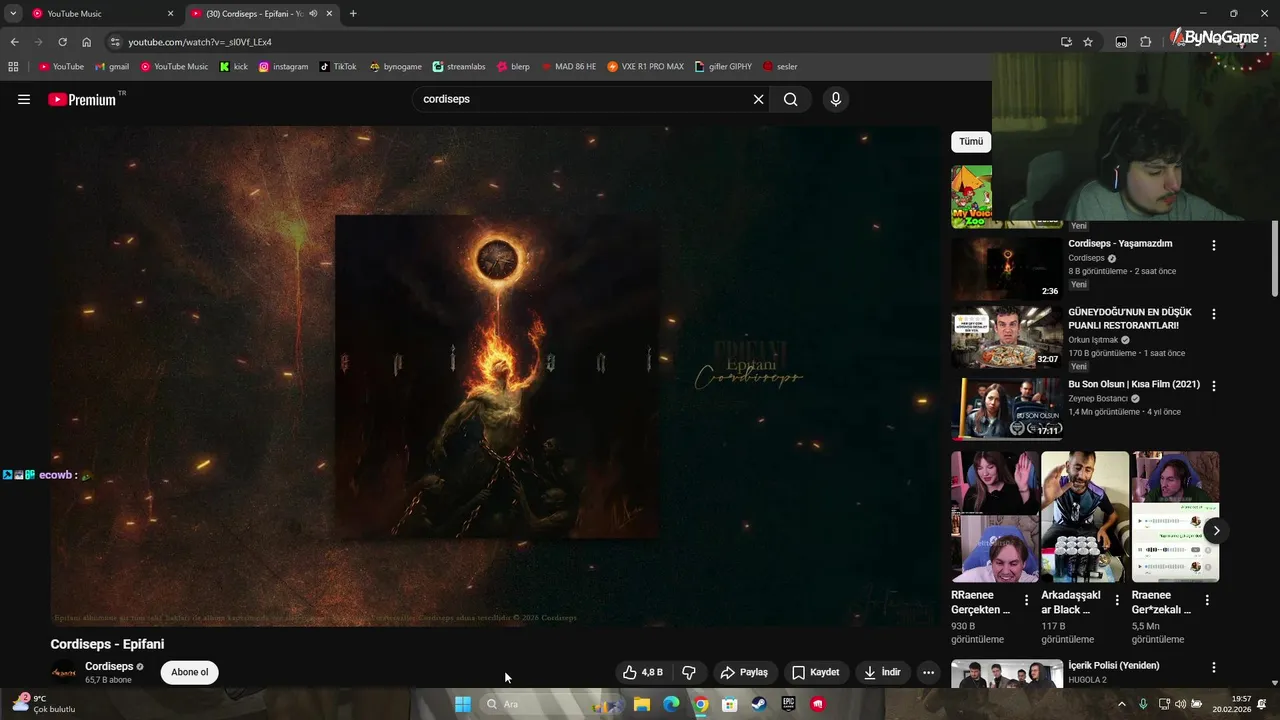Open the VXE R1 PRO MAX bookmark

(x=645, y=67)
